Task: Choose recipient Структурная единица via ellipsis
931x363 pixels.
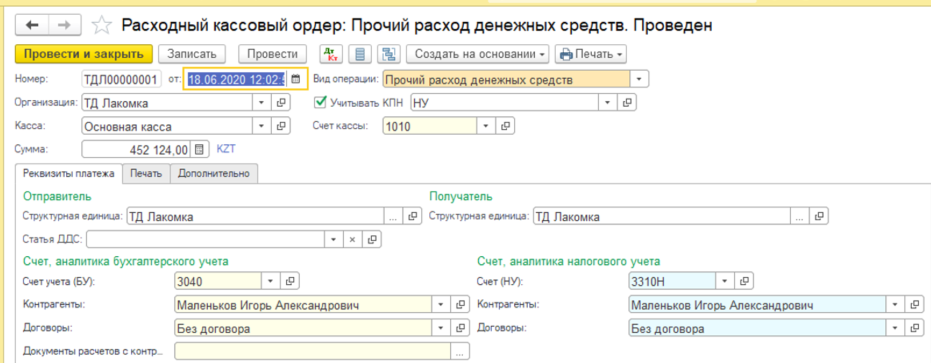Action: (800, 217)
